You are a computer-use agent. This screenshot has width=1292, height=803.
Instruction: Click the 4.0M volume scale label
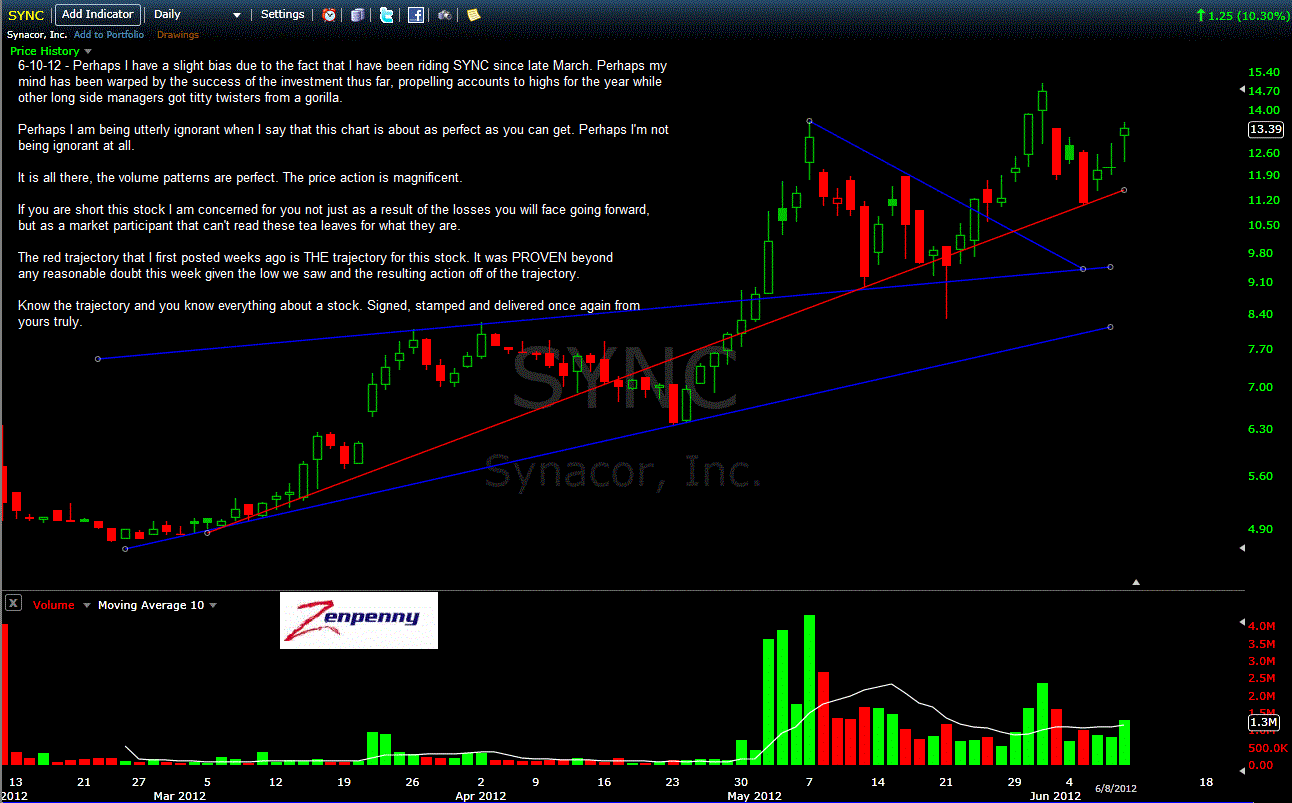coord(1264,627)
